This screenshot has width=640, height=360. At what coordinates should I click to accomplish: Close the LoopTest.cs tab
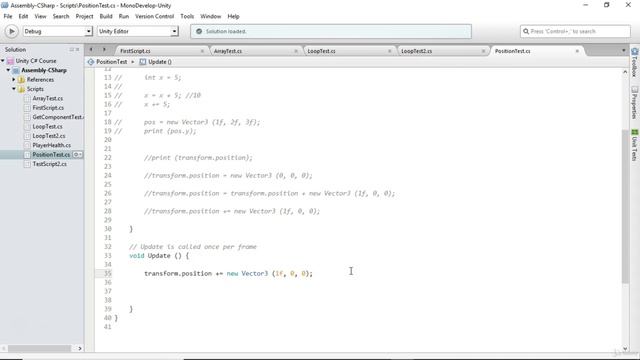389,51
